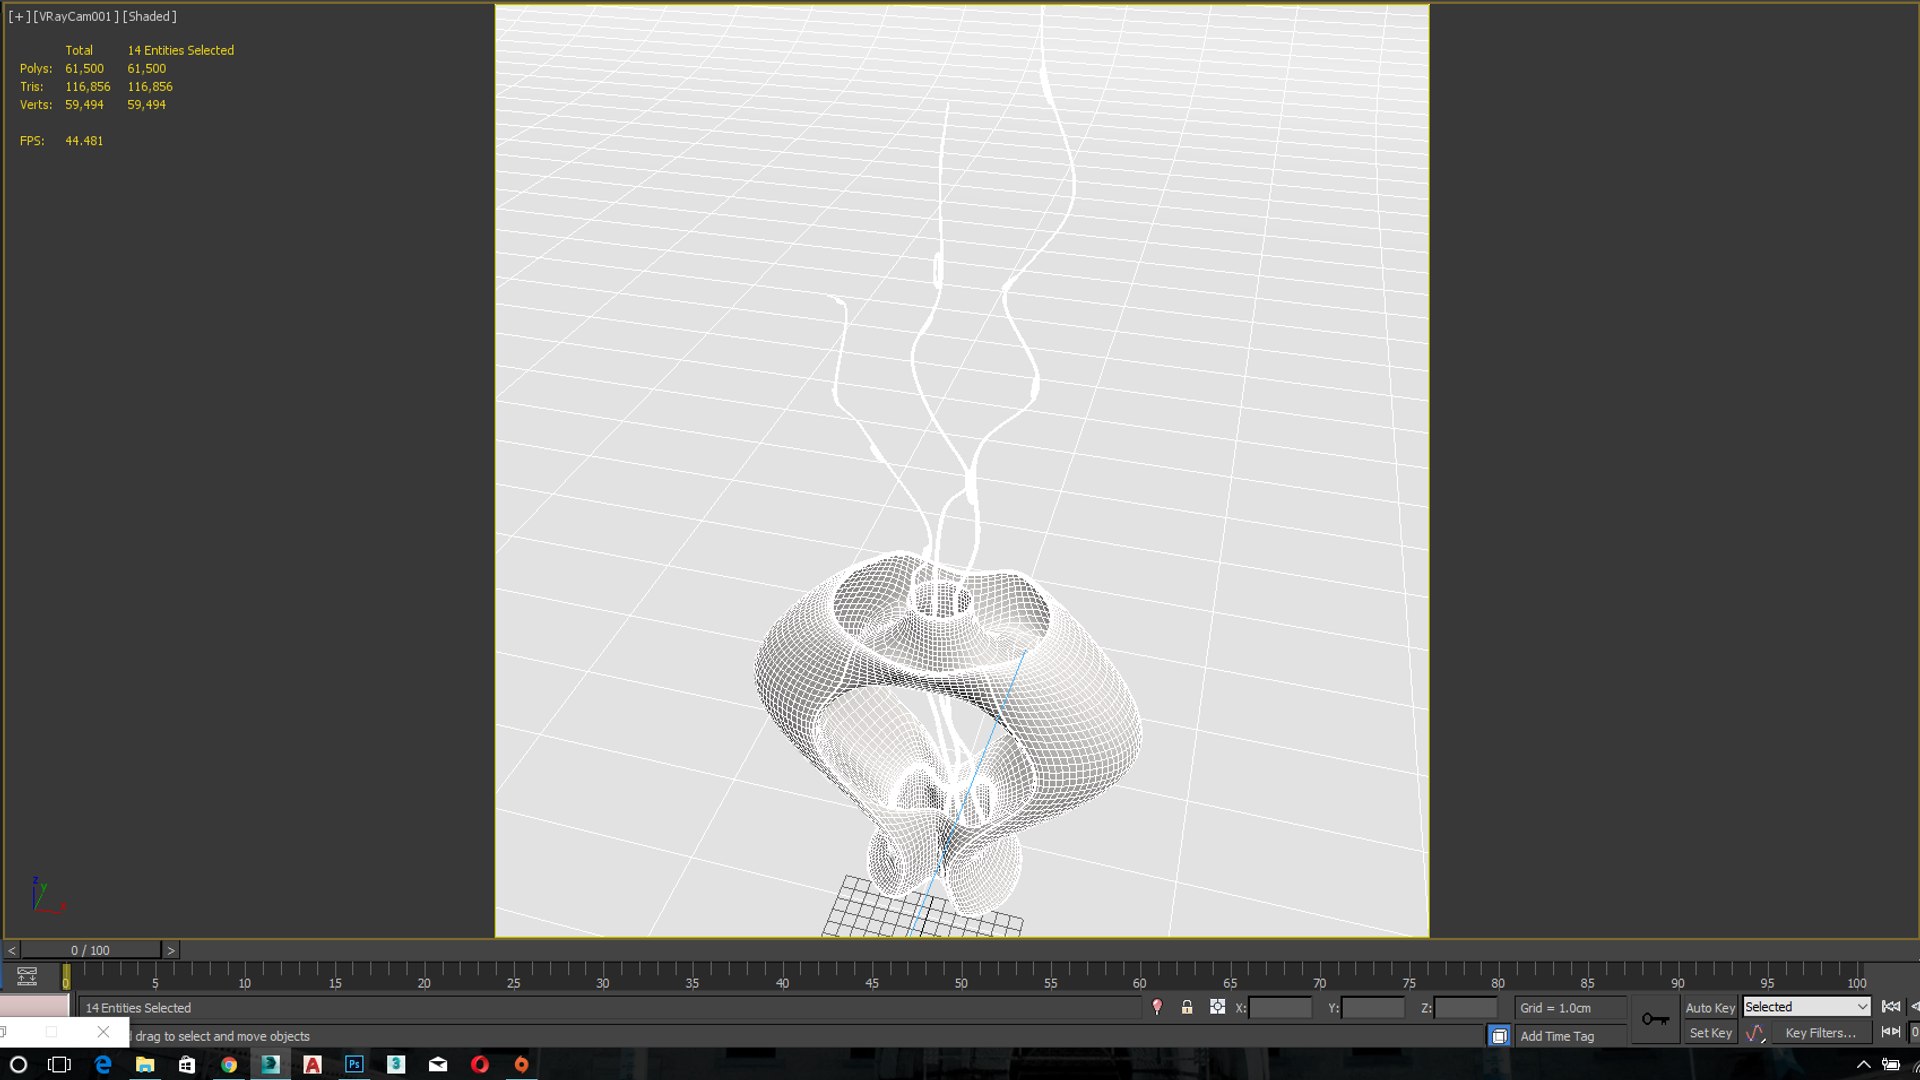Open Origin app from taskbar
The height and width of the screenshot is (1080, 1920).
point(521,1064)
